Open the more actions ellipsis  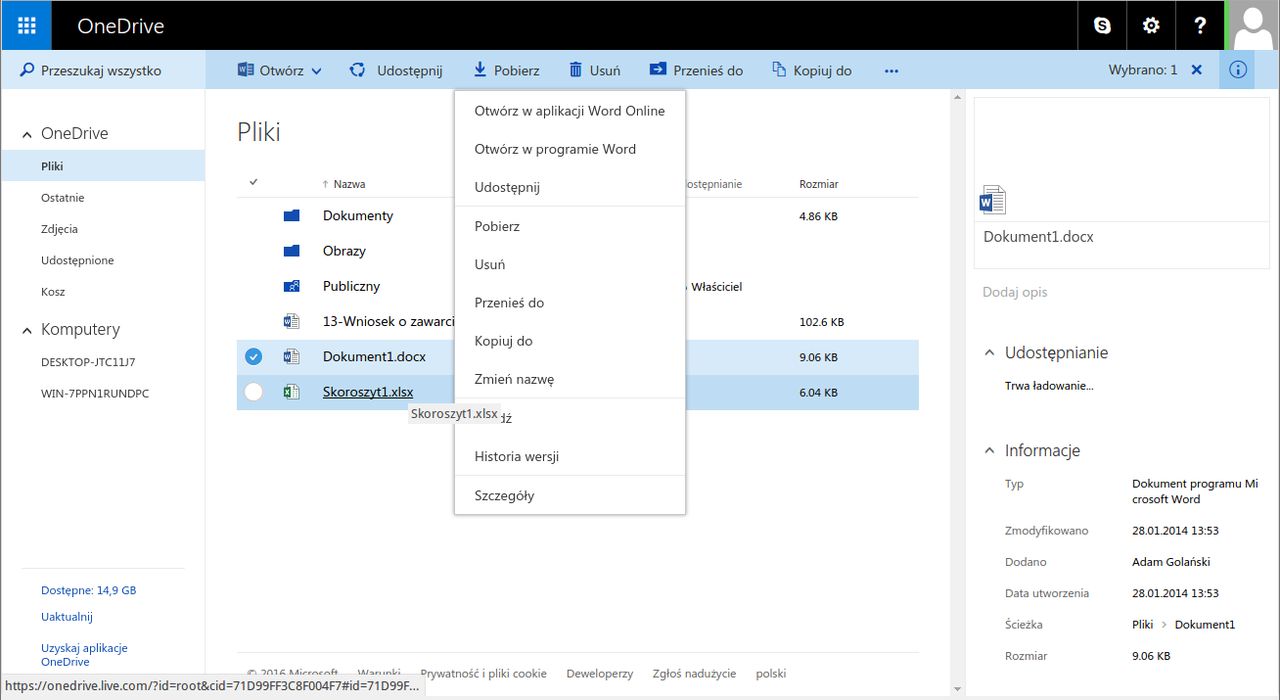pos(891,71)
